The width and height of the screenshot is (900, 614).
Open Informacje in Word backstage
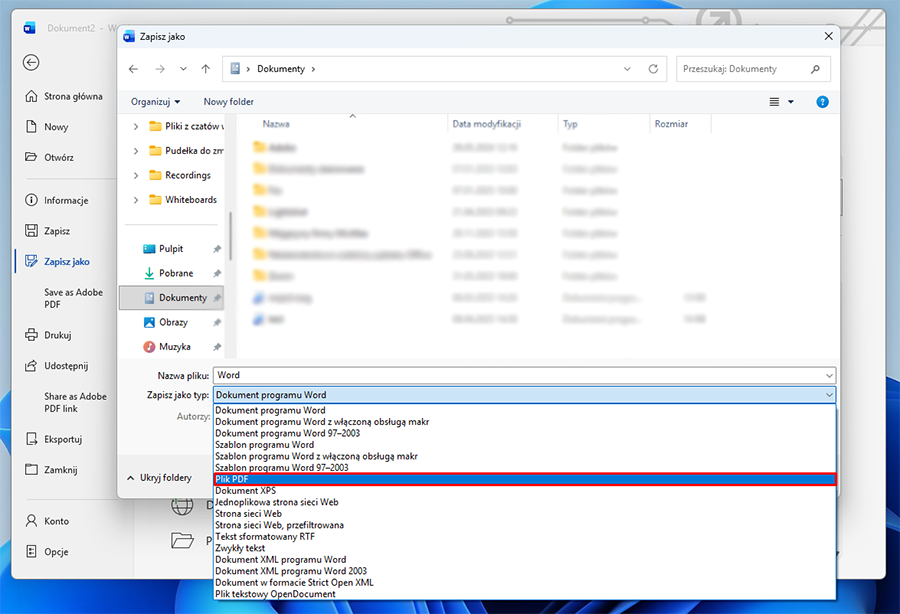pos(57,200)
